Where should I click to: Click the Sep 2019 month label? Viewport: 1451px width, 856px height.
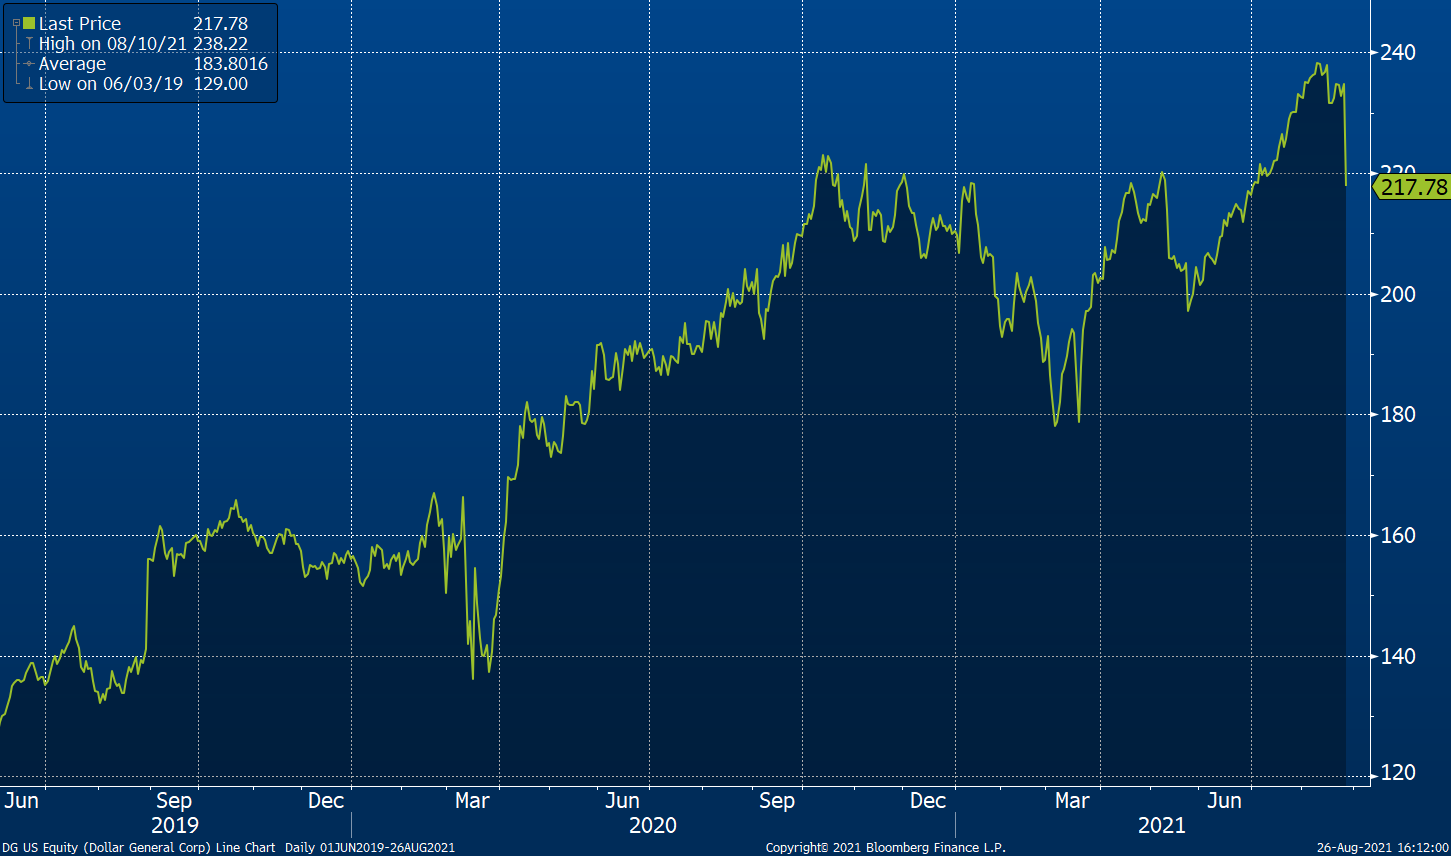174,800
